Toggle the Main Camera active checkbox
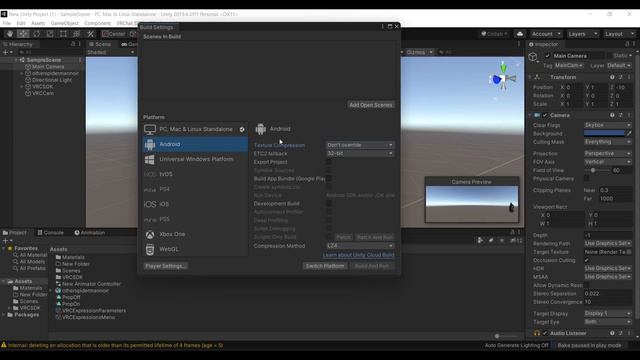This screenshot has width=640, height=360. (x=547, y=56)
